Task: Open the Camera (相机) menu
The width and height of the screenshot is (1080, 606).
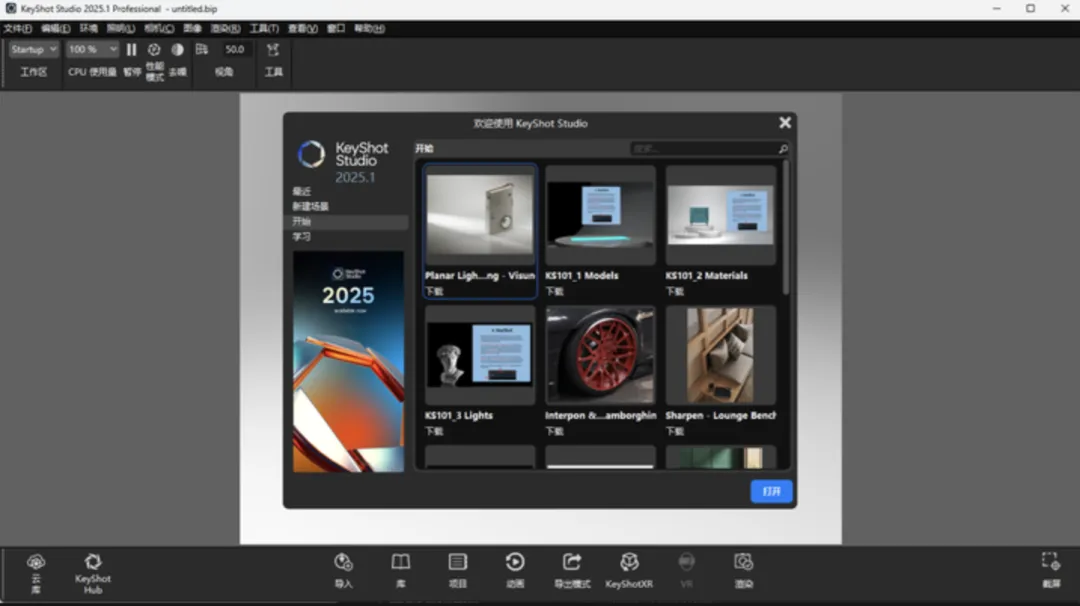Action: pos(159,28)
